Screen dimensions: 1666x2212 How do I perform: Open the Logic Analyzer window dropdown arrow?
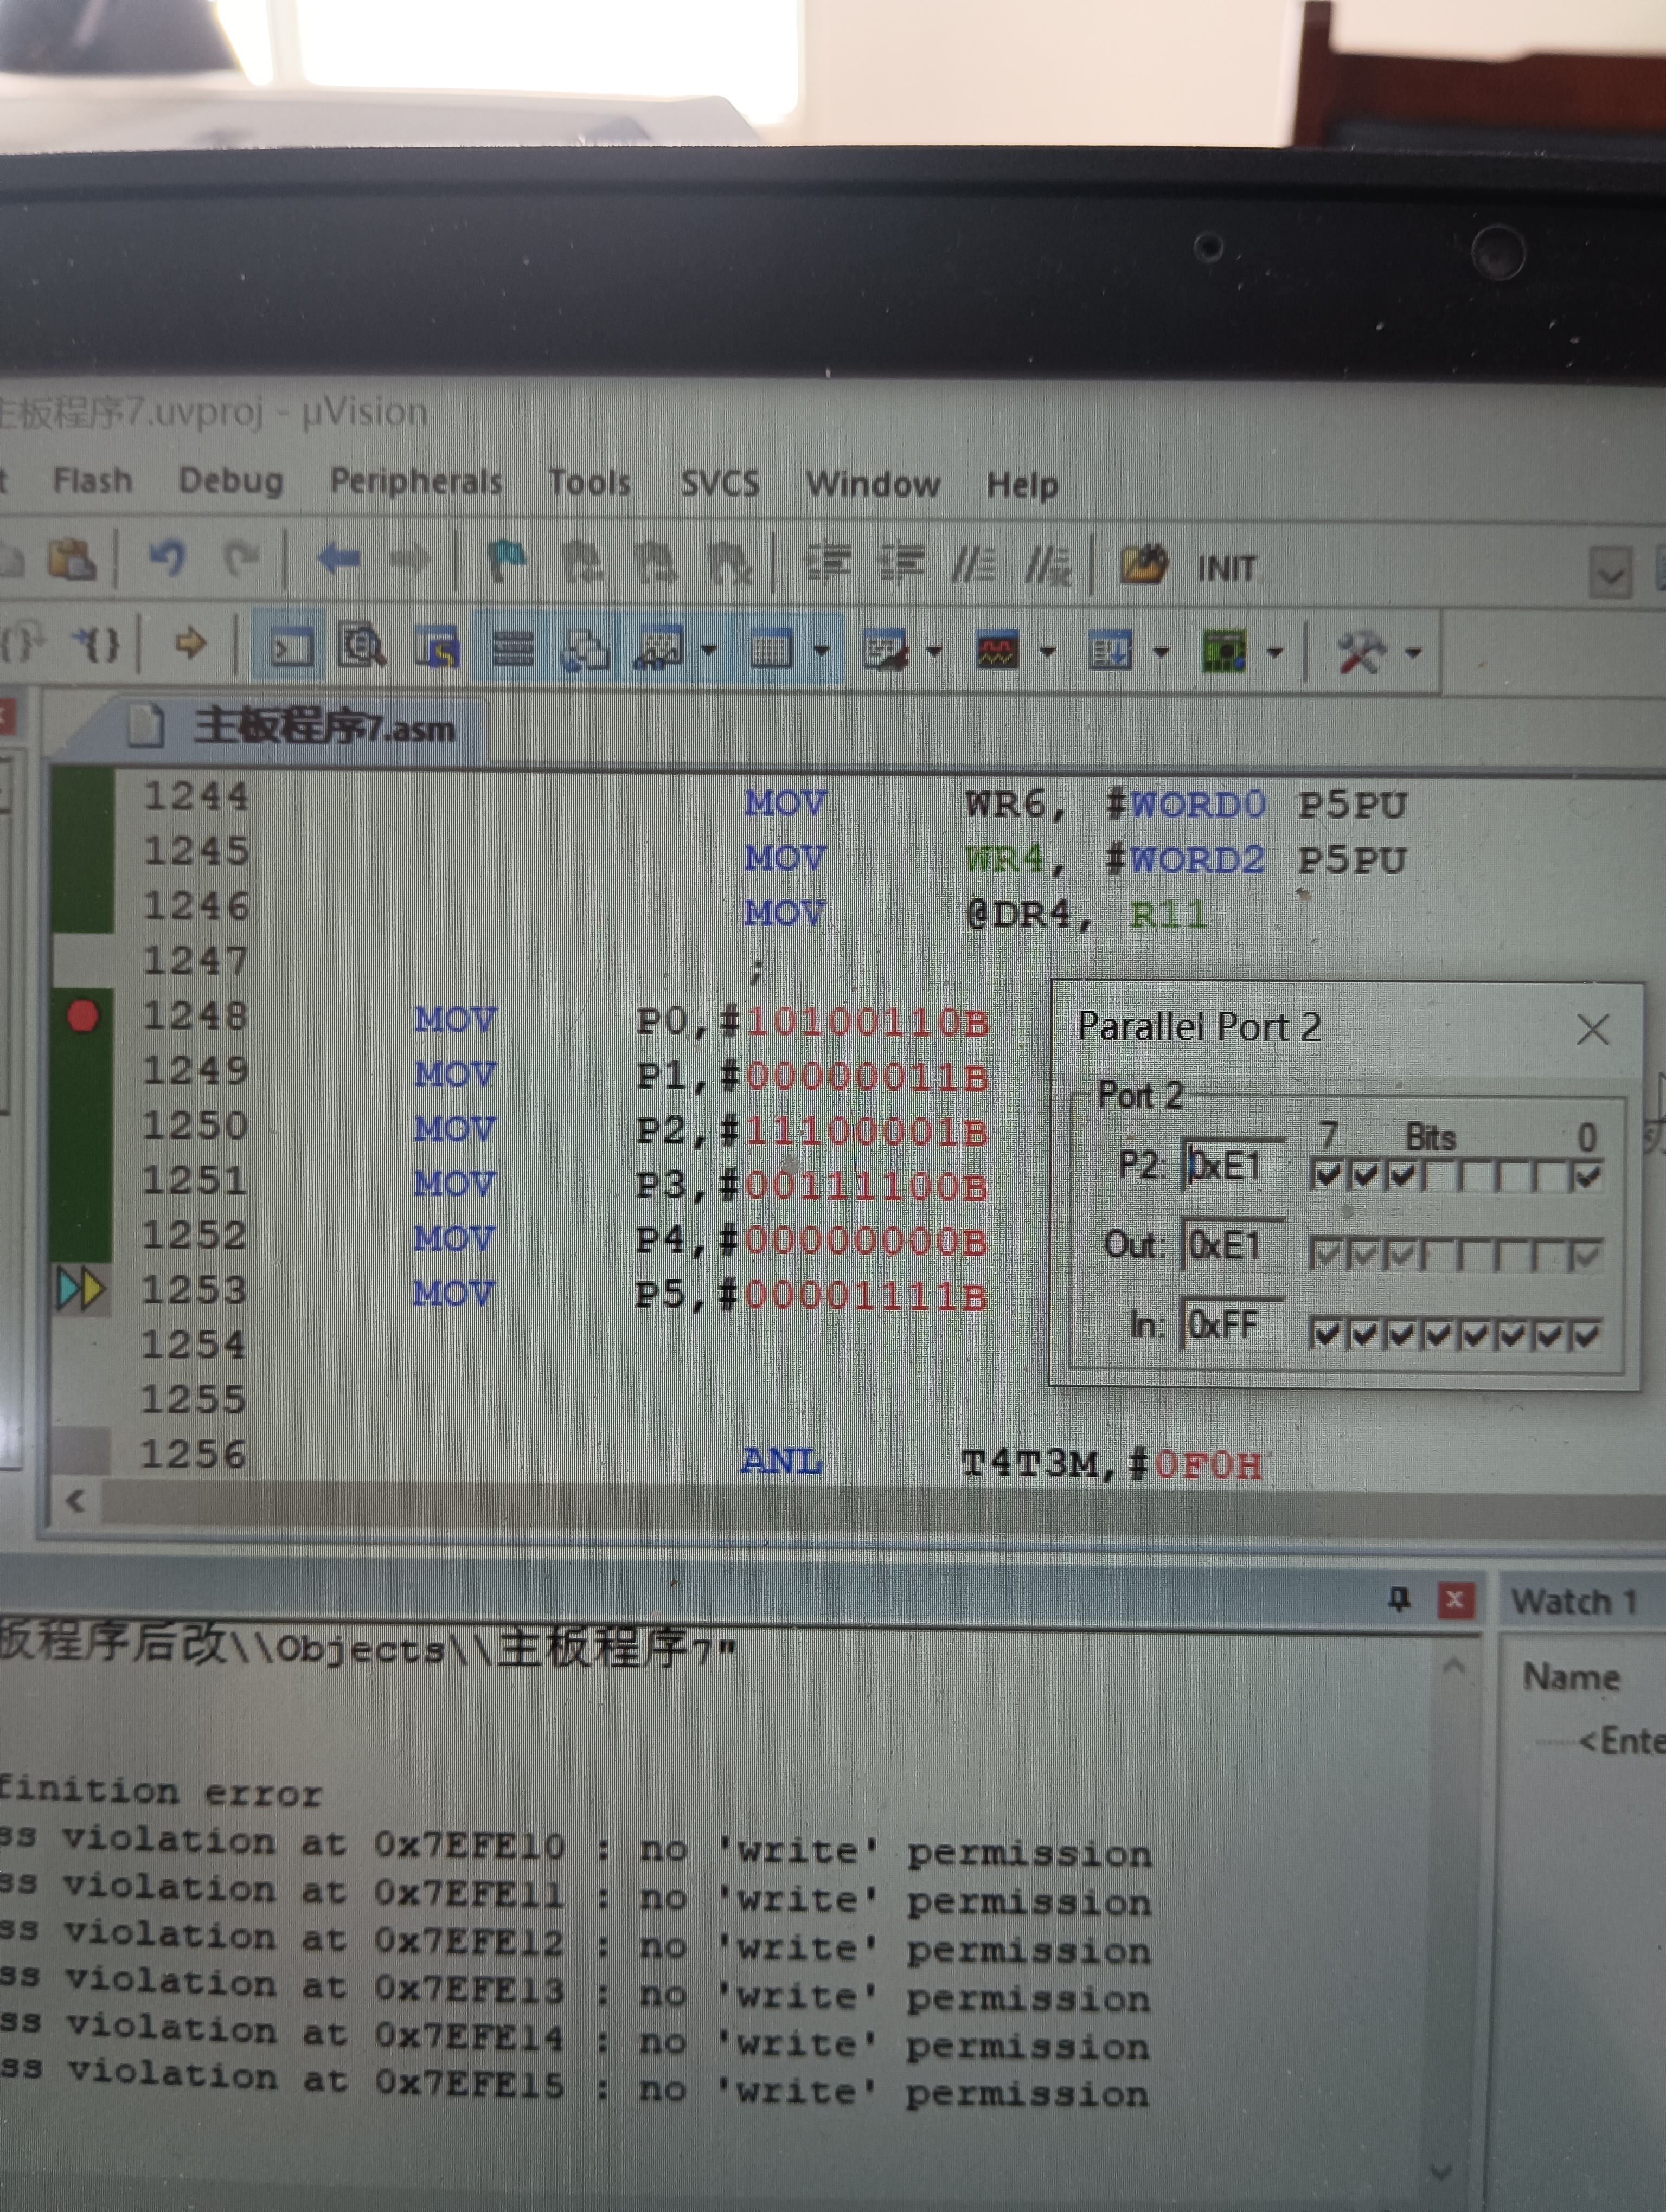point(1048,652)
